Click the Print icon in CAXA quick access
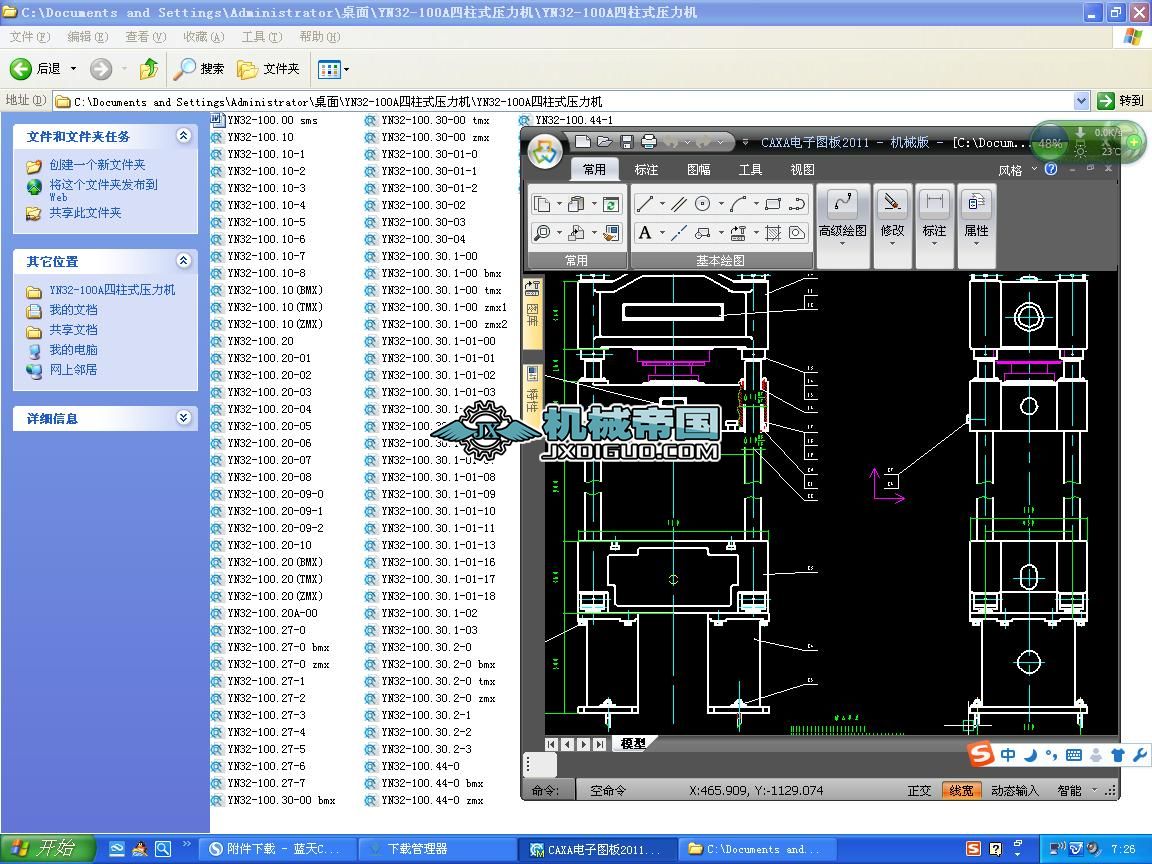1152x864 pixels. click(649, 142)
